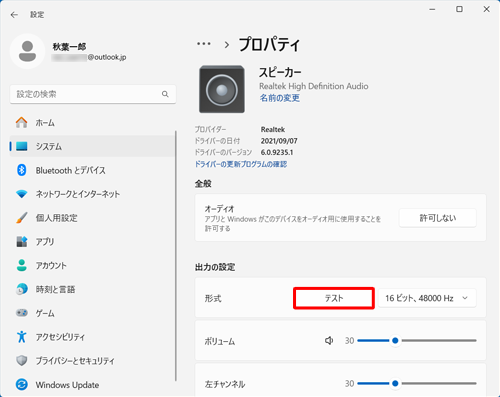Open ネットワークとインターネット settings
Image resolution: width=500 pixels, height=397 pixels.
pos(93,194)
